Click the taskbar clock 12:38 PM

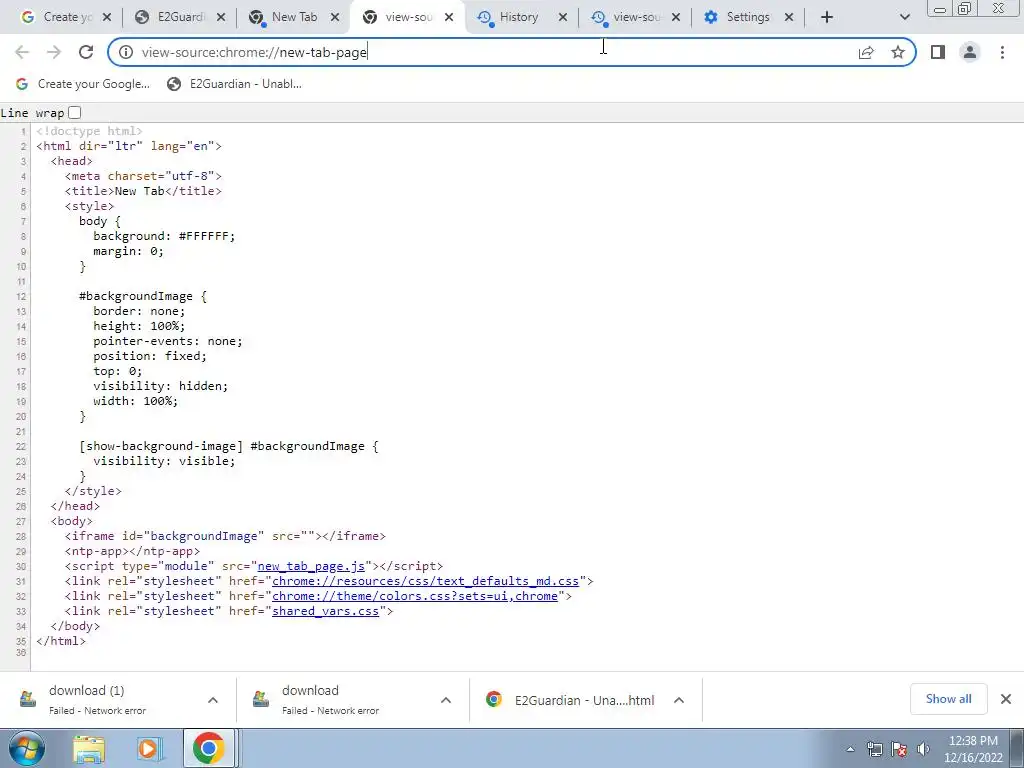[973, 741]
